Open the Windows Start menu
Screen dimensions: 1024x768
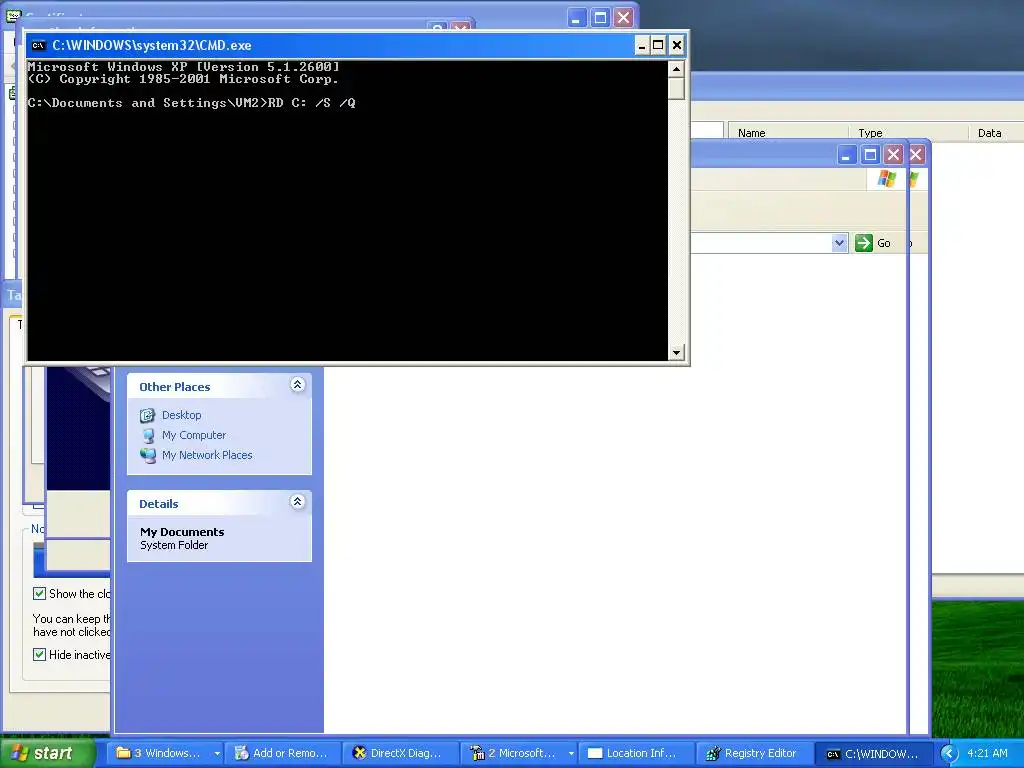(x=46, y=753)
